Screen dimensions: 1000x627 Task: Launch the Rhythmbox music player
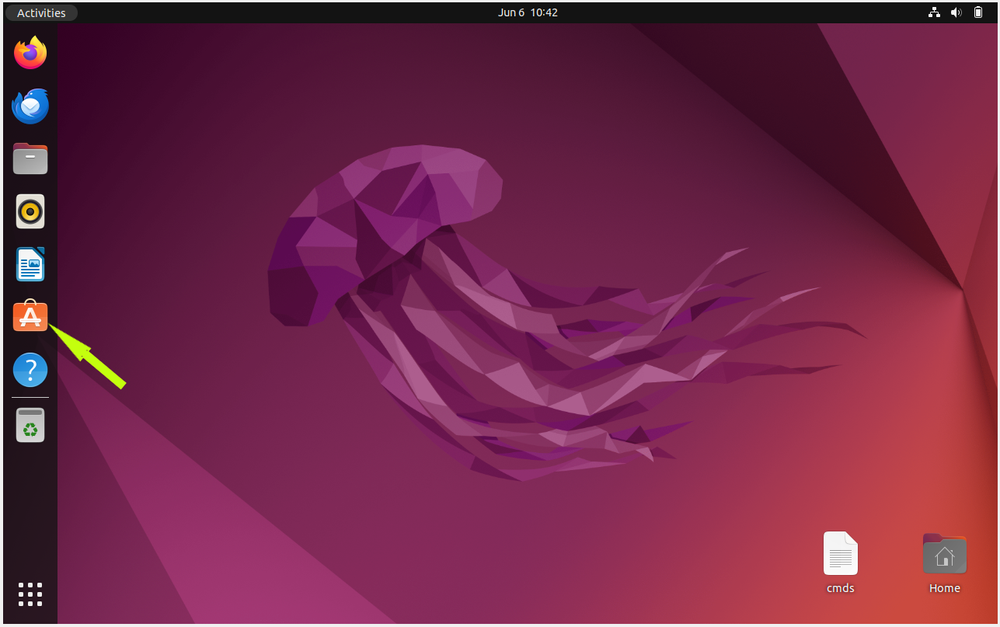(30, 211)
